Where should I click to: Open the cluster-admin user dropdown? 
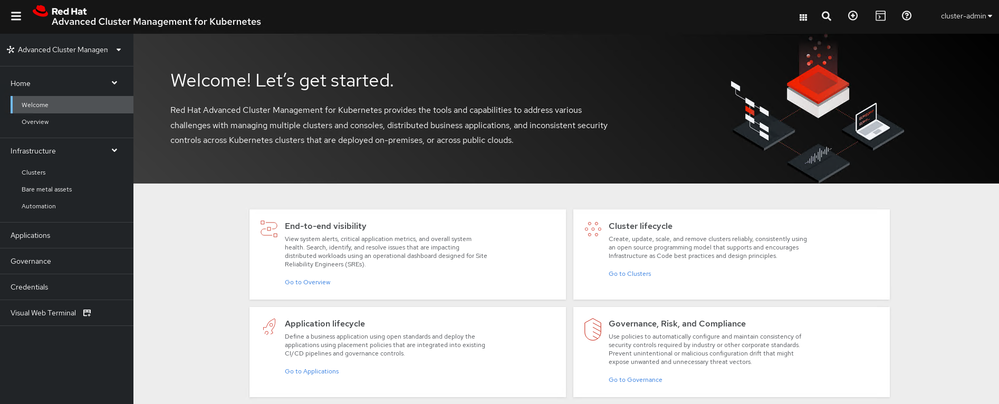(966, 17)
